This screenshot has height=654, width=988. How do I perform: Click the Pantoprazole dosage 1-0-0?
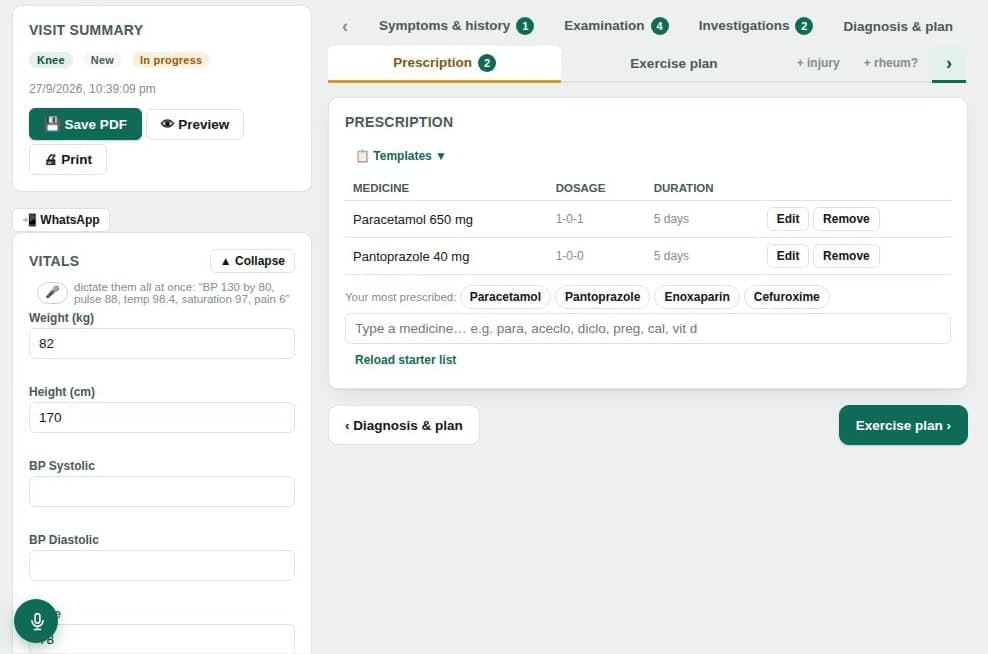569,256
